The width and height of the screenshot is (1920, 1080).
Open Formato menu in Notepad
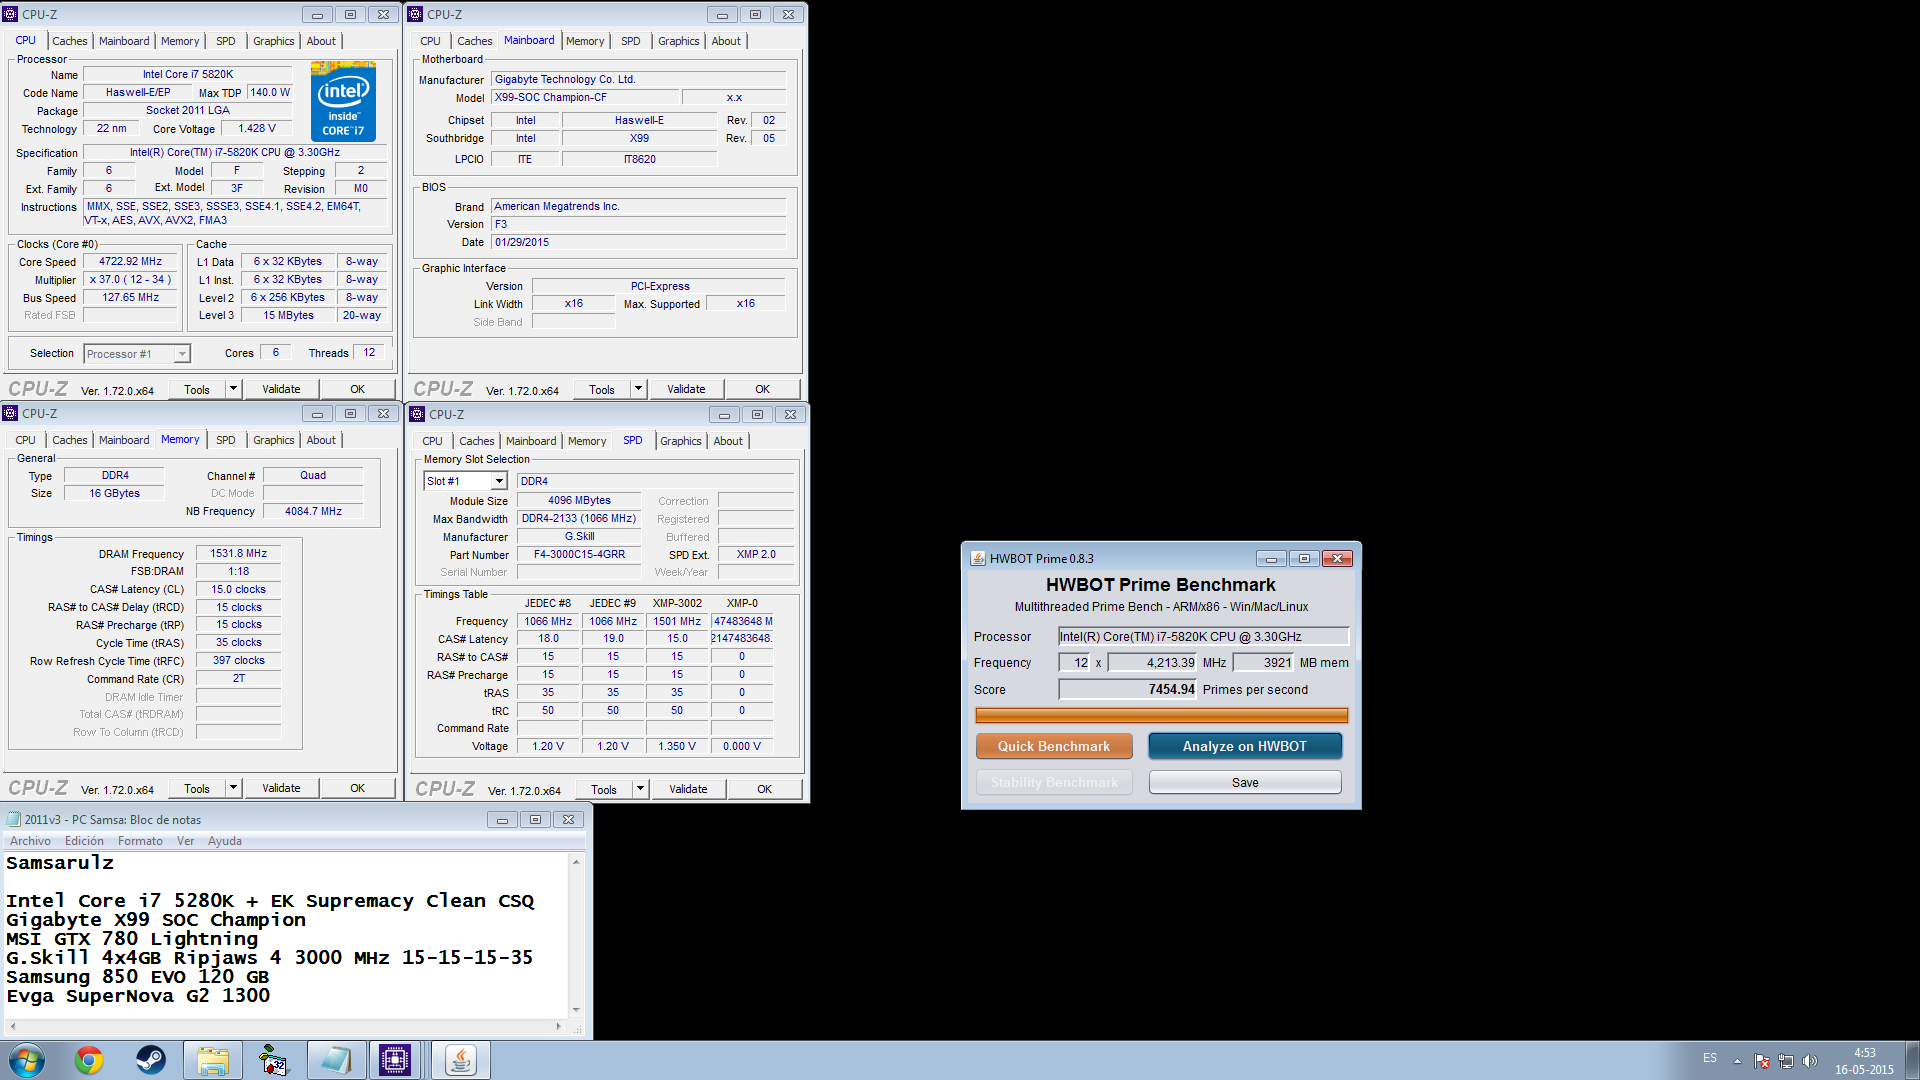click(140, 841)
